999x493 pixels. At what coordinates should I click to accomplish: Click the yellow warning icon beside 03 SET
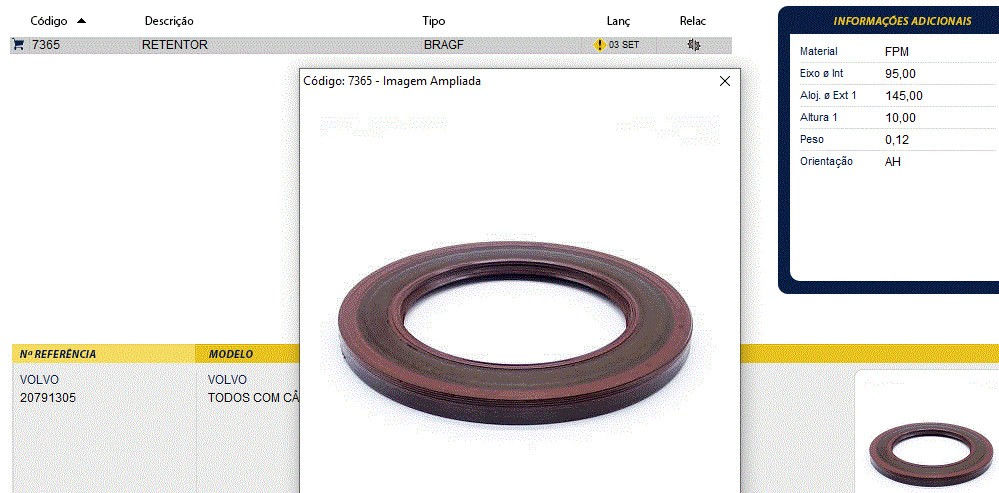coord(599,45)
